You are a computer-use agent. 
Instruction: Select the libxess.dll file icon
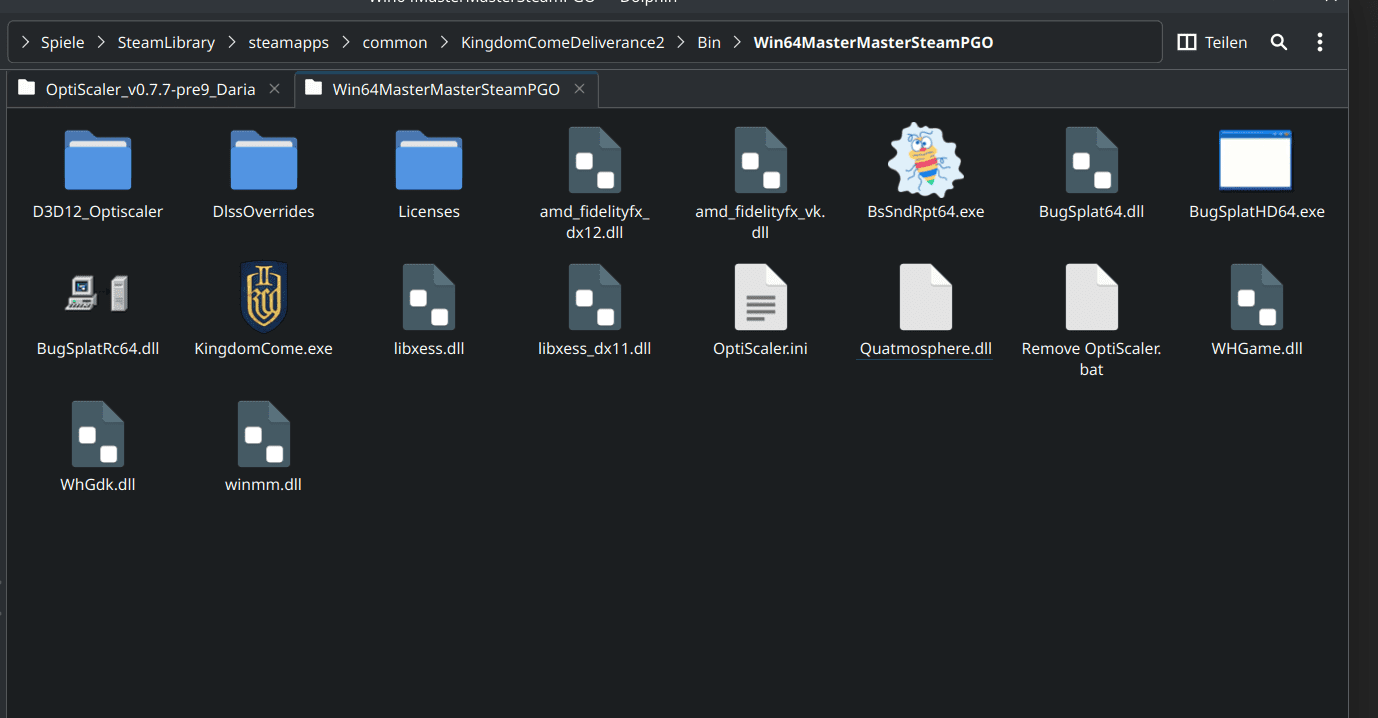pos(429,297)
